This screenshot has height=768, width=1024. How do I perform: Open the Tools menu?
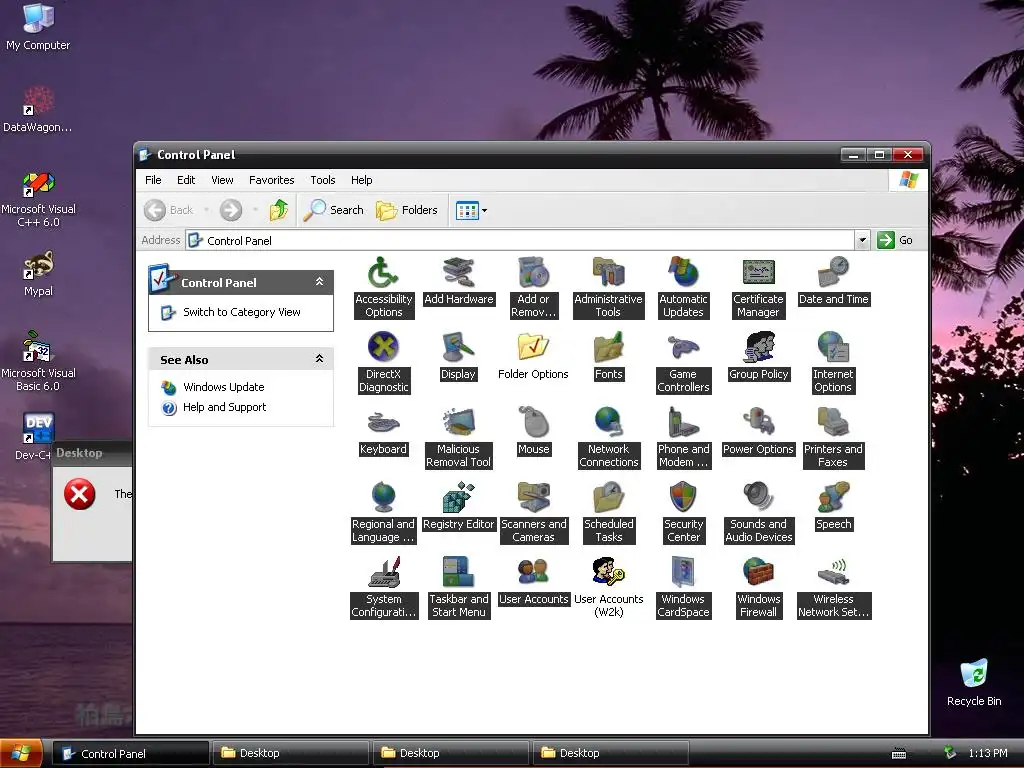323,180
